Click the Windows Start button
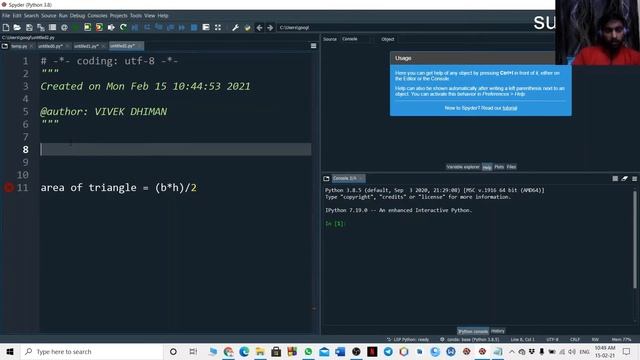The image size is (640, 360). 10,351
